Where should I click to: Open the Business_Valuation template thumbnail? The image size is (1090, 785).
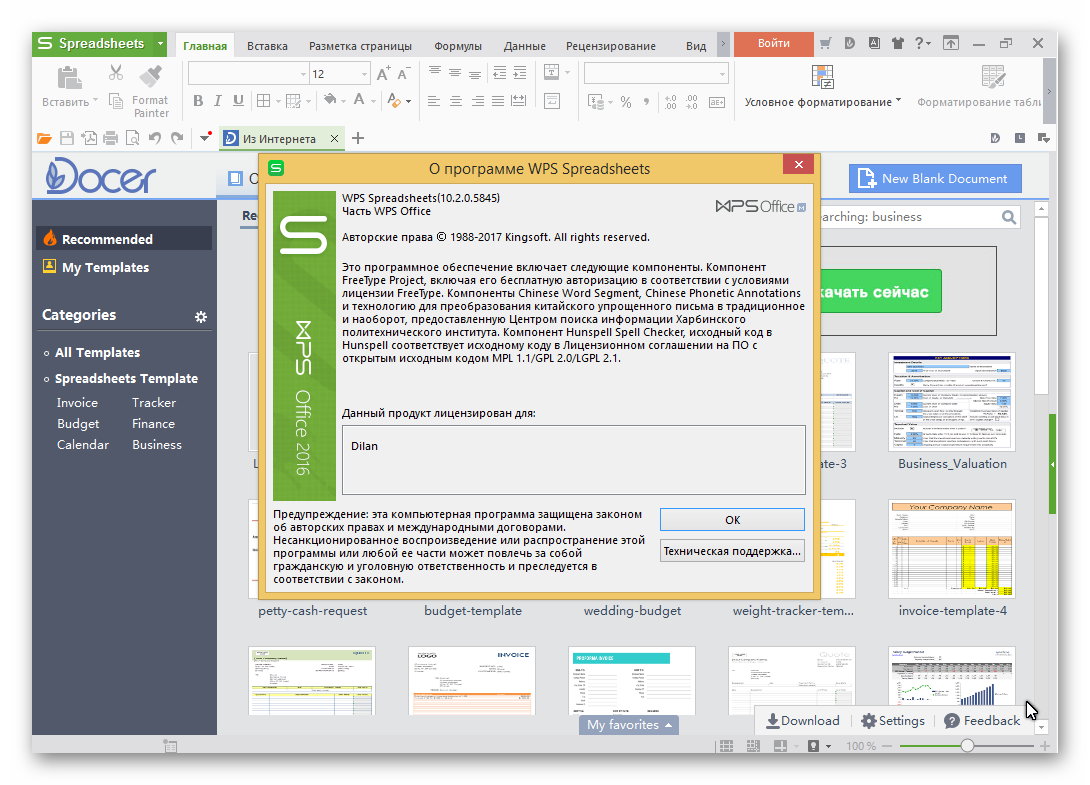point(951,401)
